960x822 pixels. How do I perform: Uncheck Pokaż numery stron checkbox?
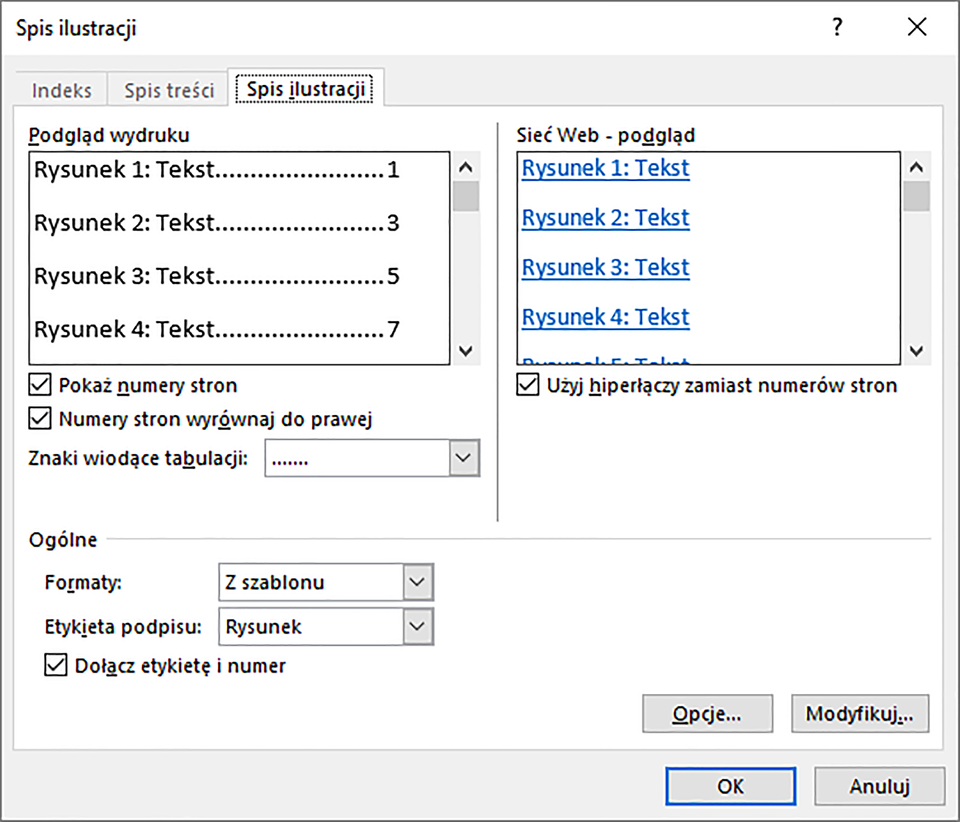(40, 385)
